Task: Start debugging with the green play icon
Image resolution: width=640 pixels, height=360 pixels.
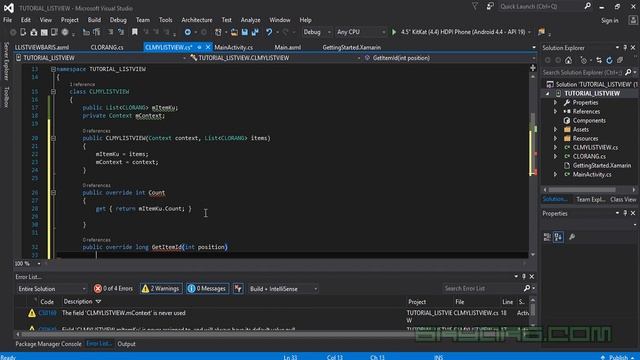Action: [394, 32]
